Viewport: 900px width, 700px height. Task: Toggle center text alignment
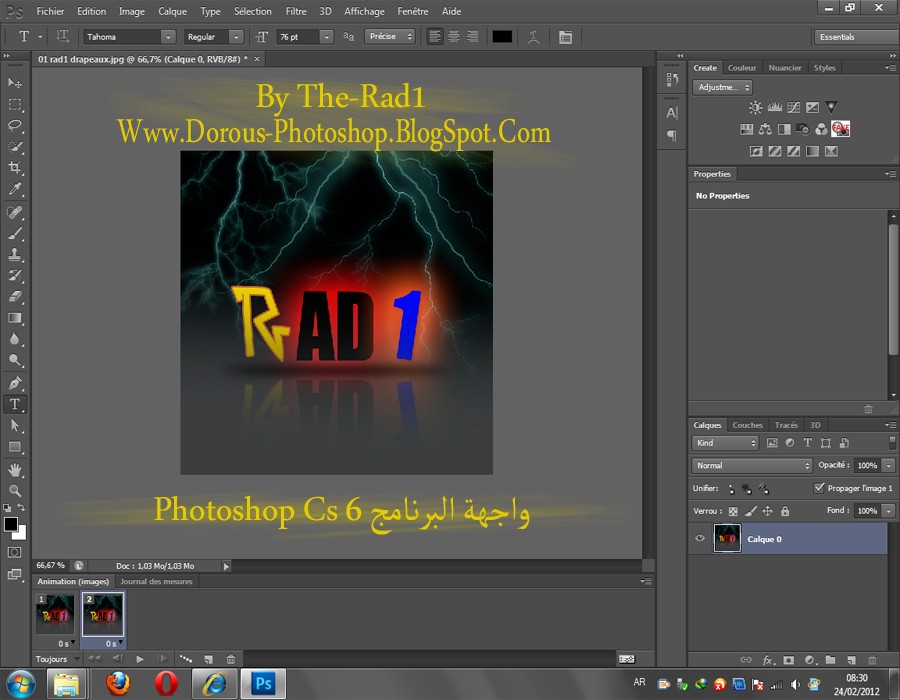click(x=454, y=37)
